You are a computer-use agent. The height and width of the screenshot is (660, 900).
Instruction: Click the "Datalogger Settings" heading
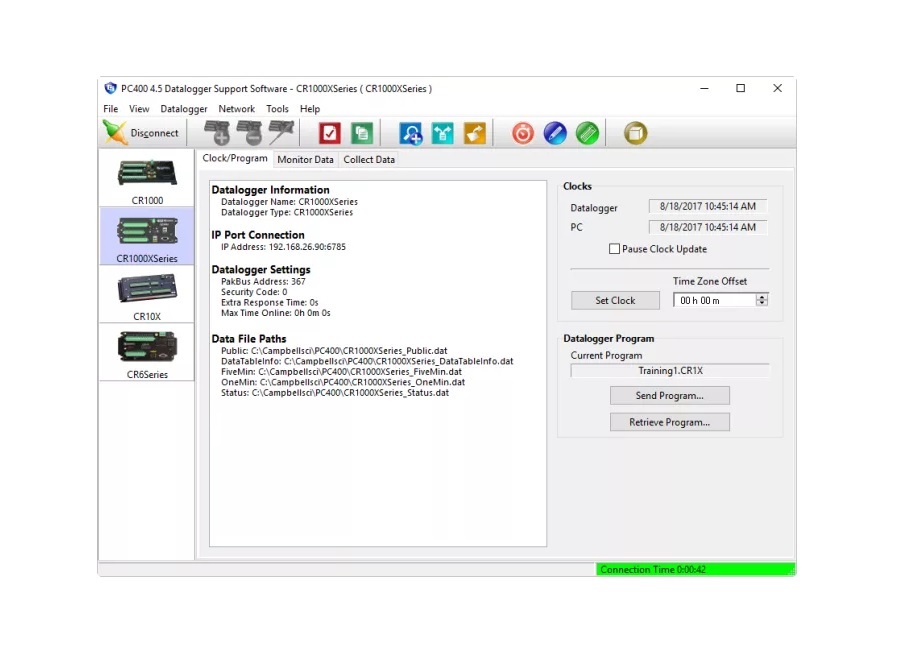pos(261,269)
